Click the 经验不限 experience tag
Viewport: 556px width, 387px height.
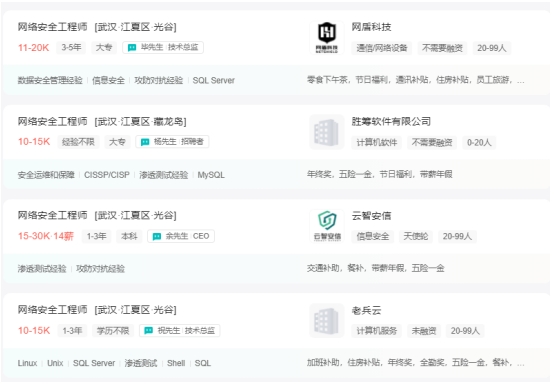click(78, 142)
